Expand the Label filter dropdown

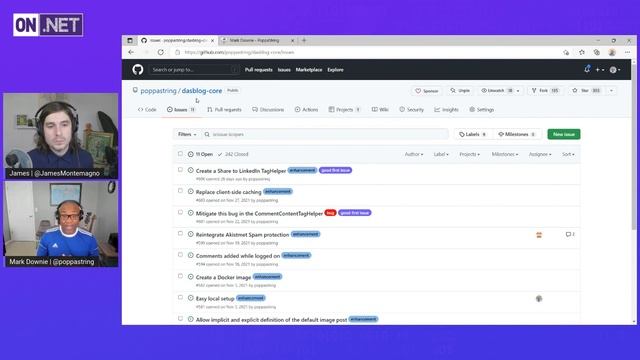coord(441,154)
